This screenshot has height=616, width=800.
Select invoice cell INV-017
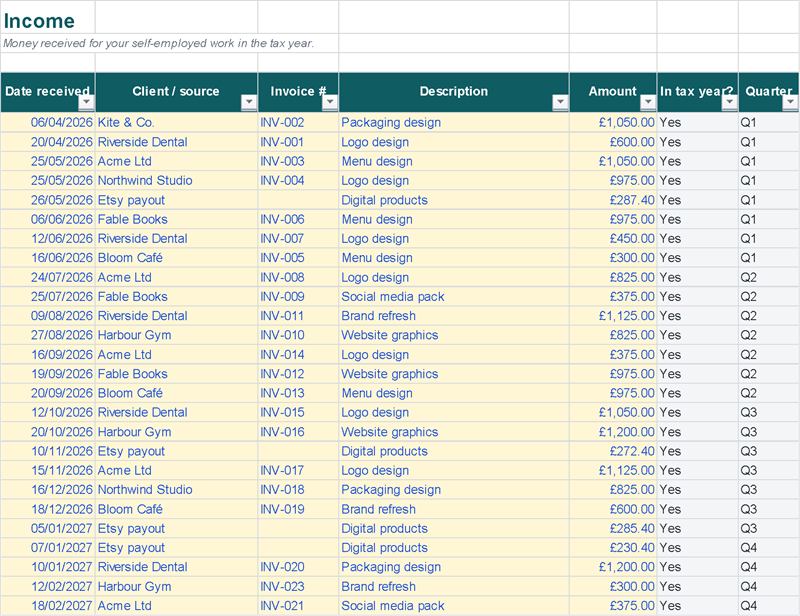pos(298,471)
